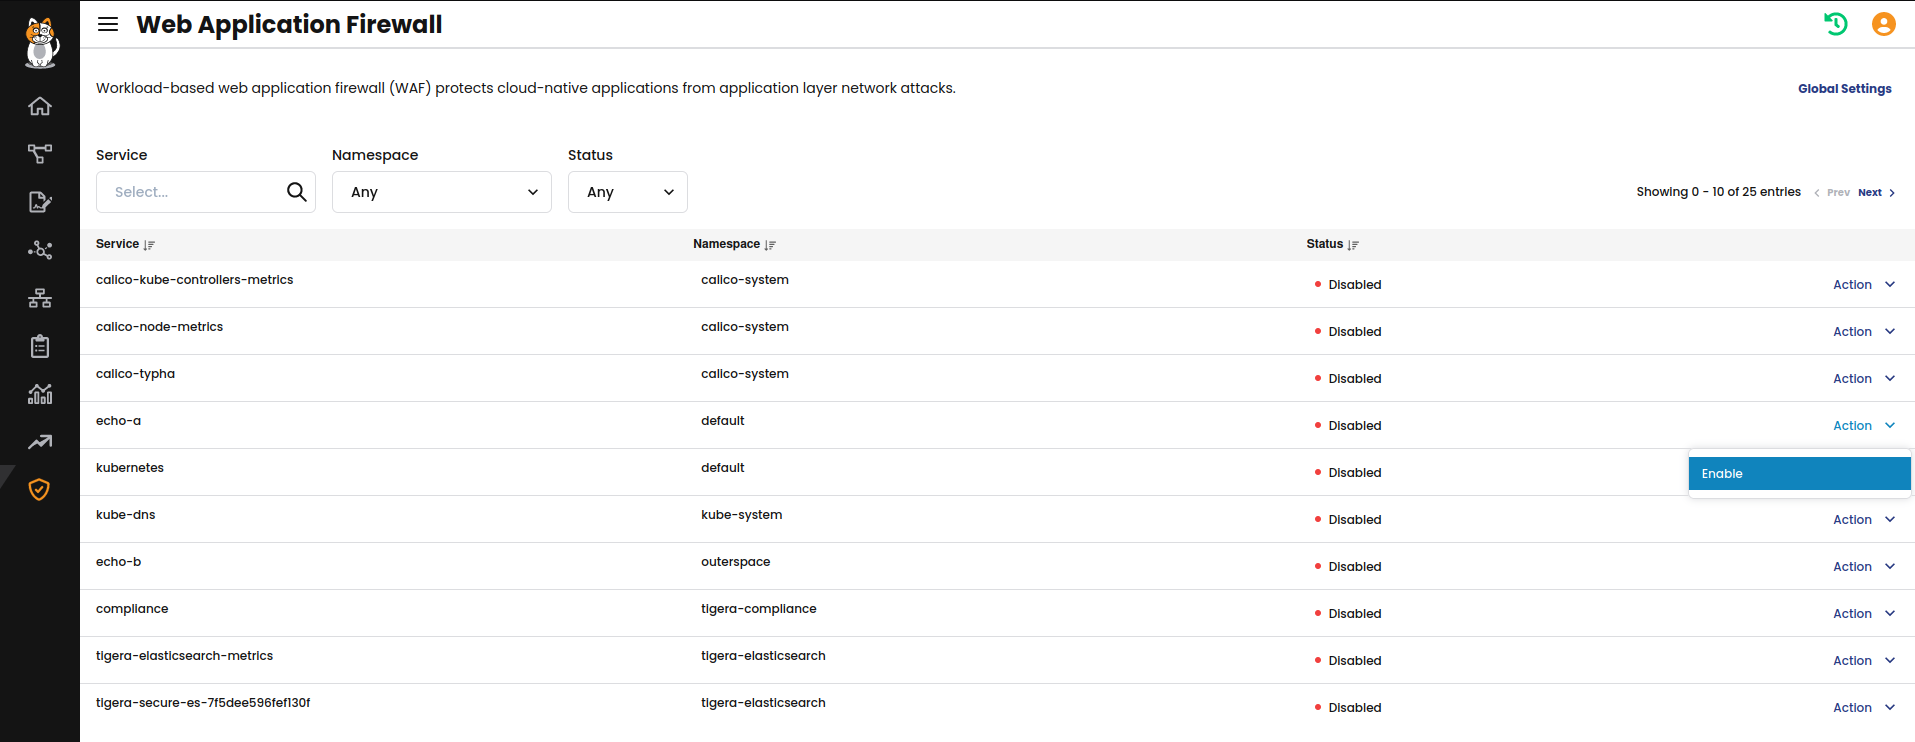This screenshot has width=1915, height=742.
Task: Go to the home dashboard icon
Action: (x=40, y=106)
